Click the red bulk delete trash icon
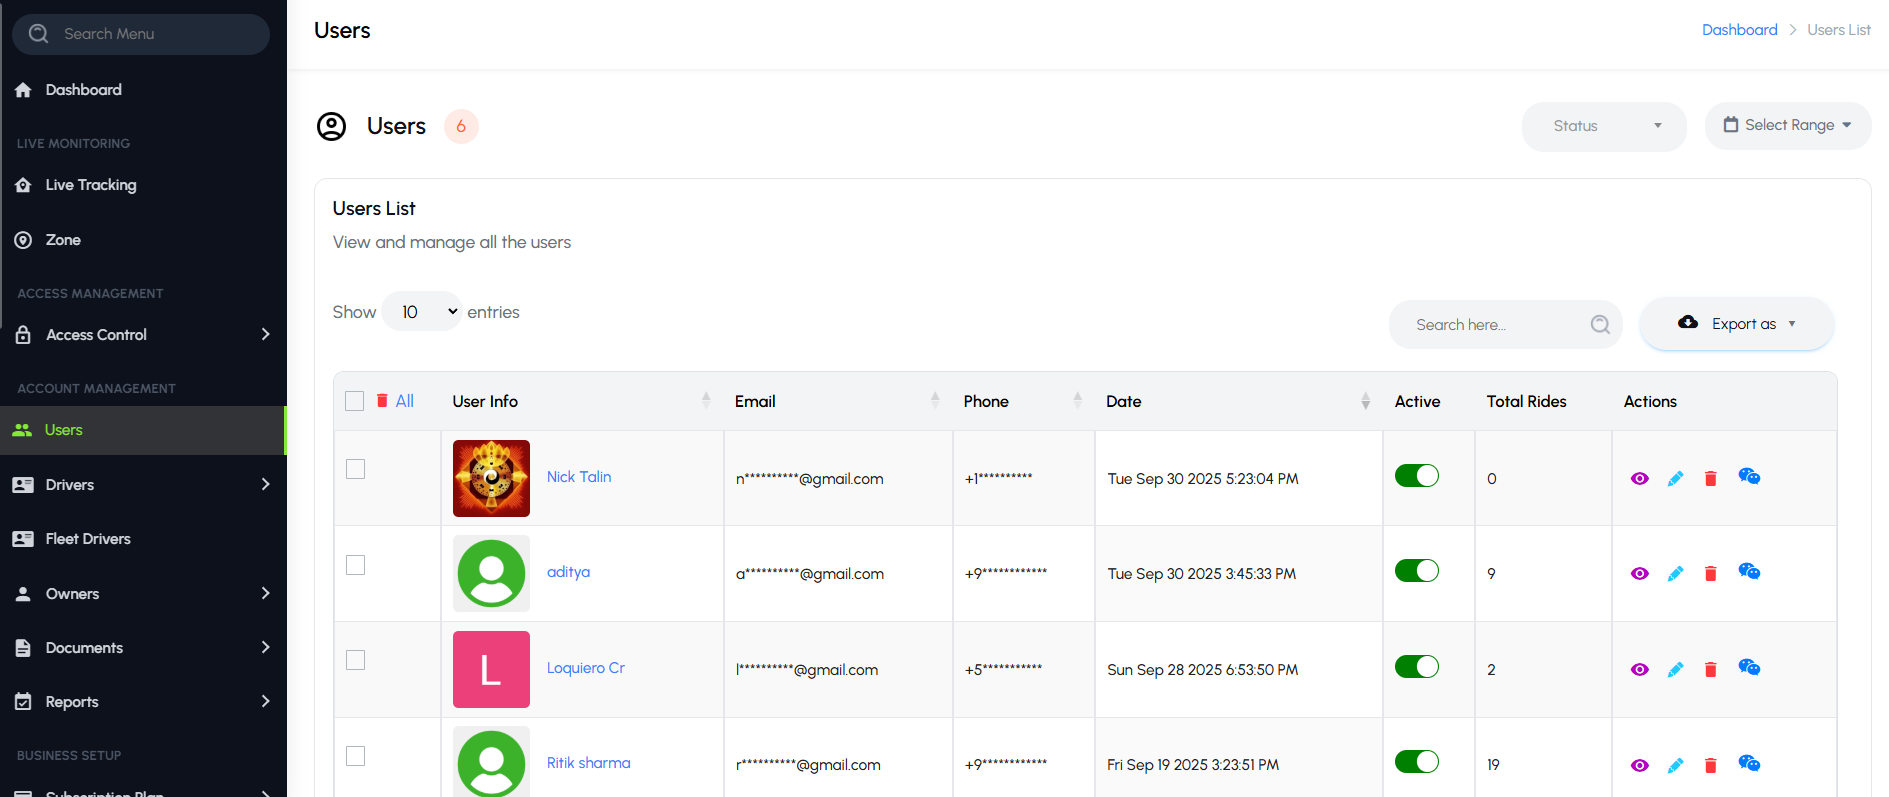The image size is (1889, 797). click(x=382, y=401)
